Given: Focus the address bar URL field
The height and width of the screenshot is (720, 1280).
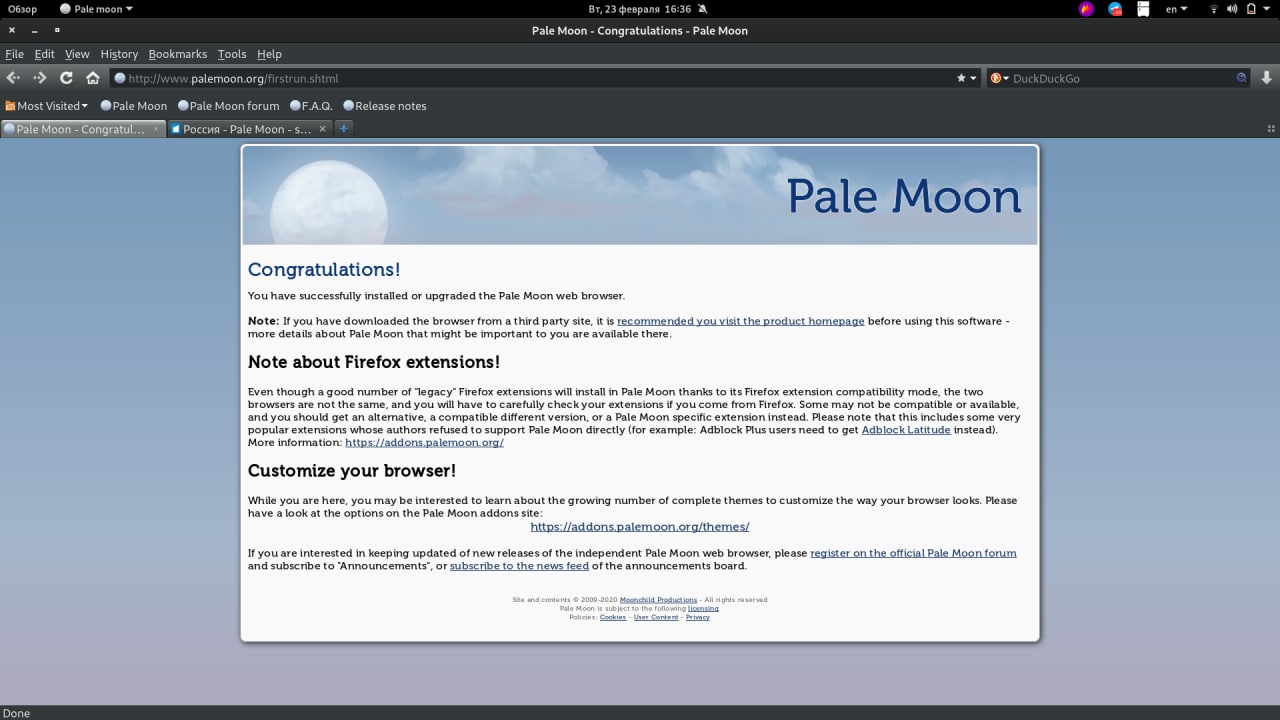Looking at the screenshot, I should (x=540, y=78).
